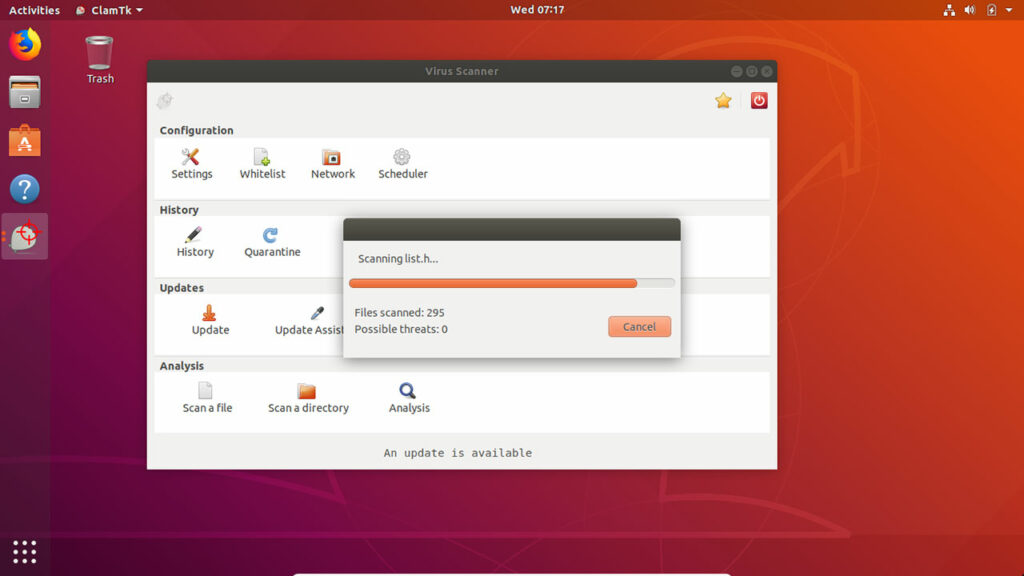
Task: Launch the Update Assistant
Action: (x=308, y=320)
